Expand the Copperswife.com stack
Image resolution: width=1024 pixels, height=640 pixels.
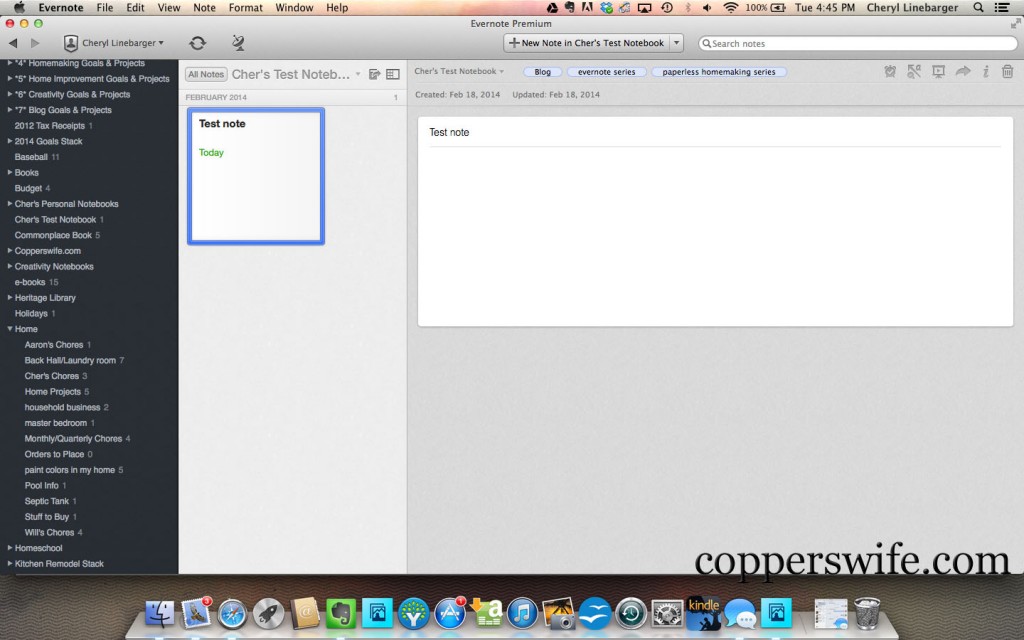click(10, 251)
